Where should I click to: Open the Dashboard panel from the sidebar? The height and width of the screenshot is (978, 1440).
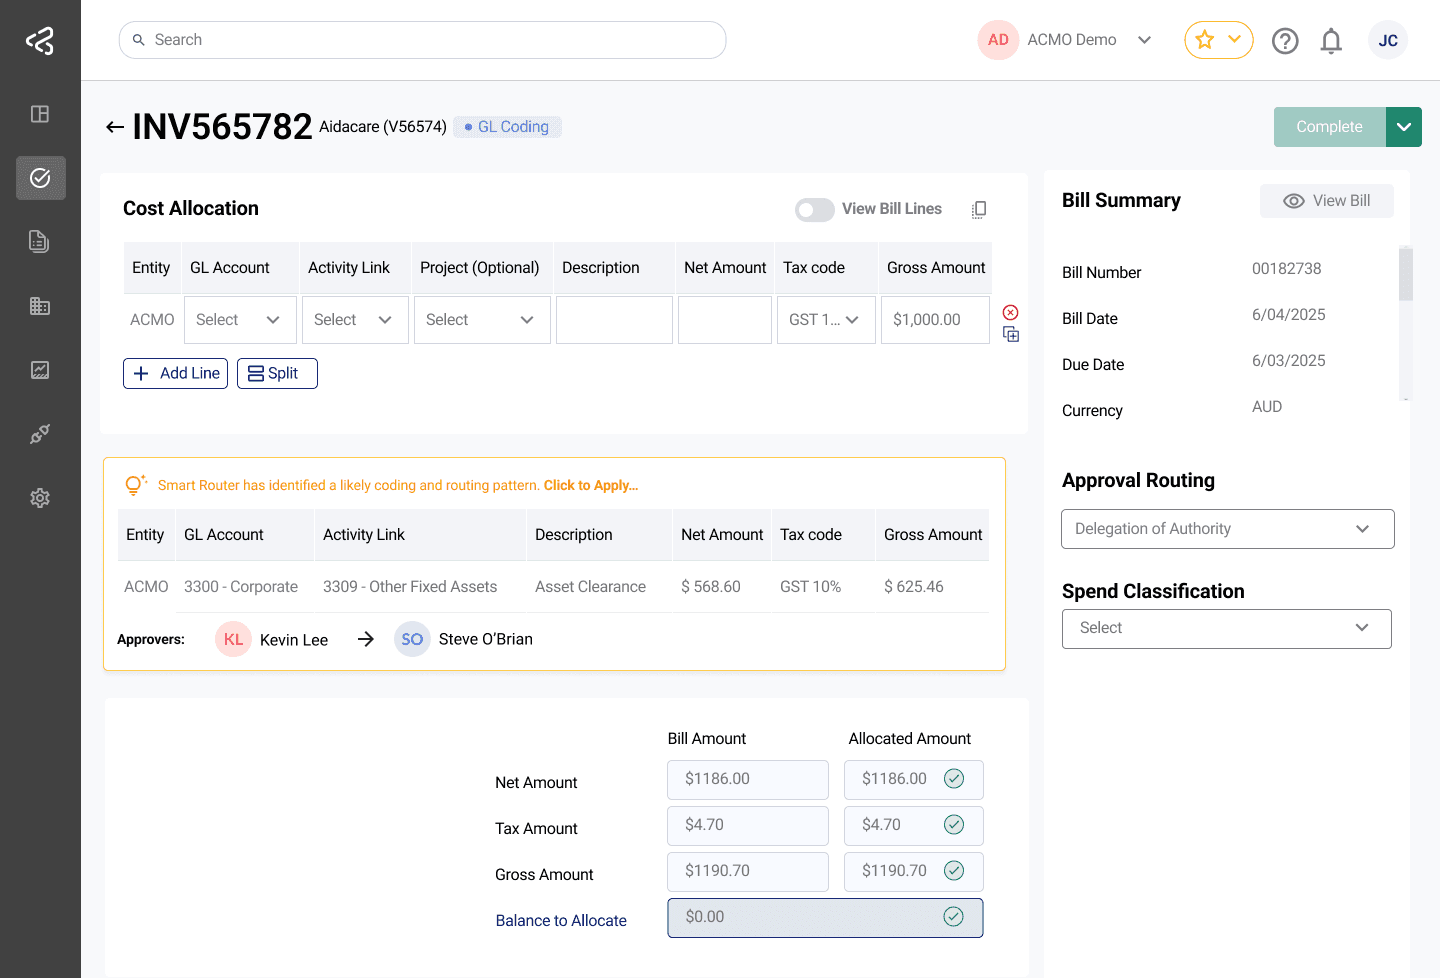point(40,114)
